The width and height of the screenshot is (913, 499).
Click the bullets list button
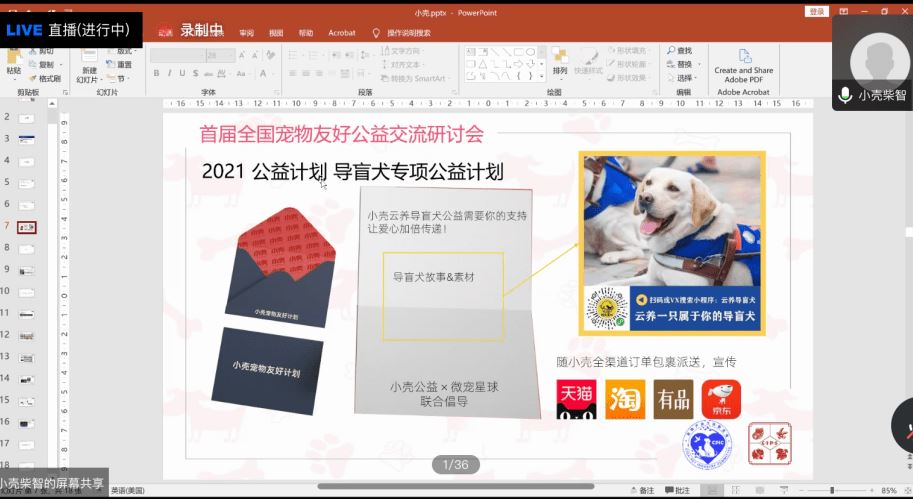[293, 55]
